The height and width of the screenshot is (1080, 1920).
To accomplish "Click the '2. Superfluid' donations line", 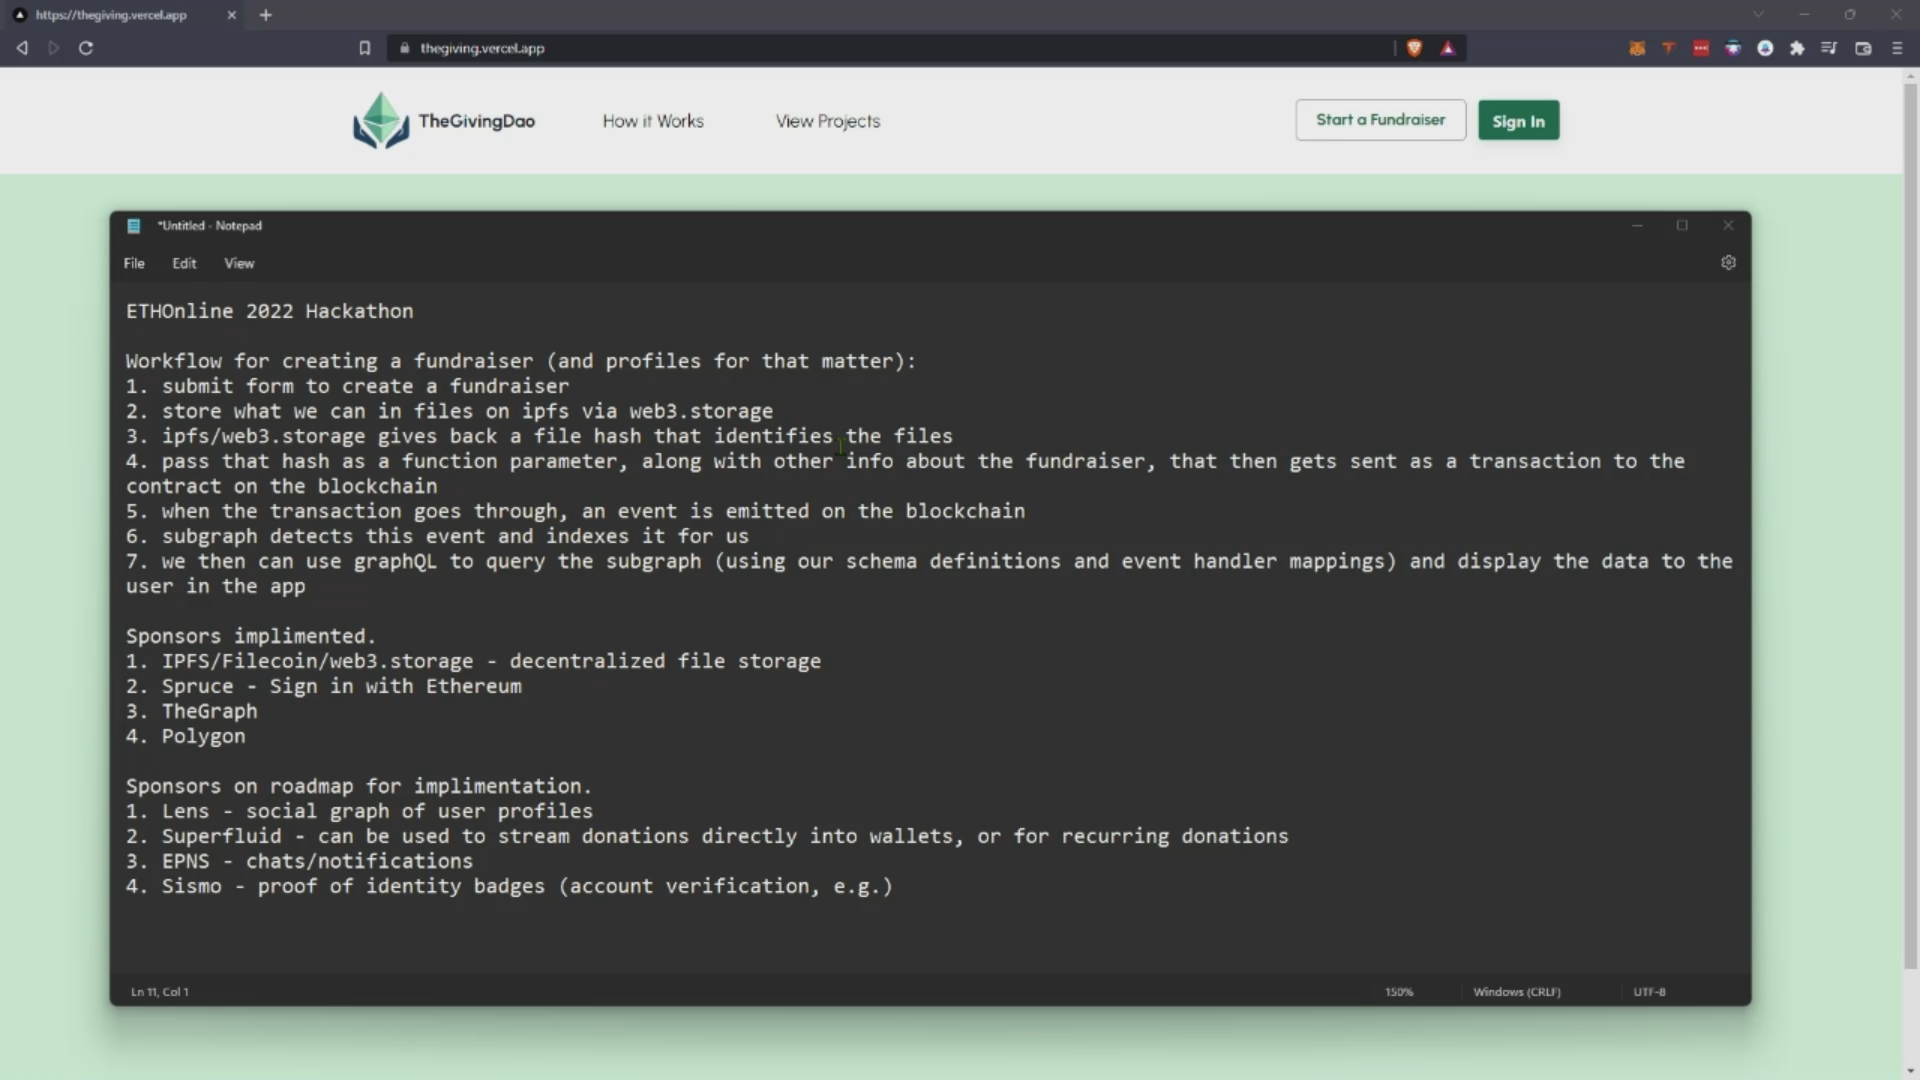I will tap(708, 836).
